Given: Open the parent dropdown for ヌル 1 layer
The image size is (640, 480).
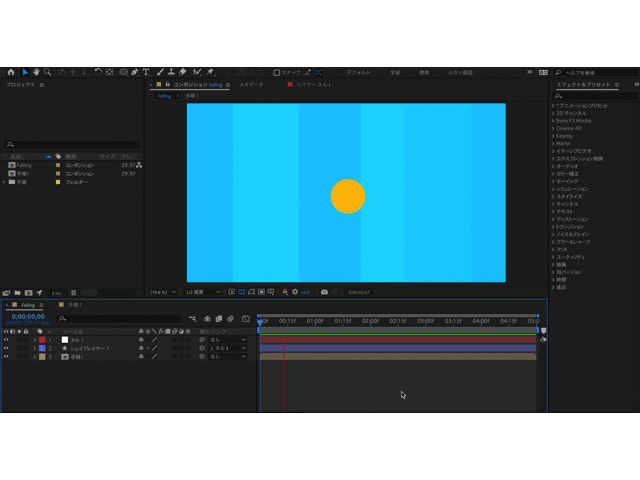Looking at the screenshot, I should tap(226, 340).
